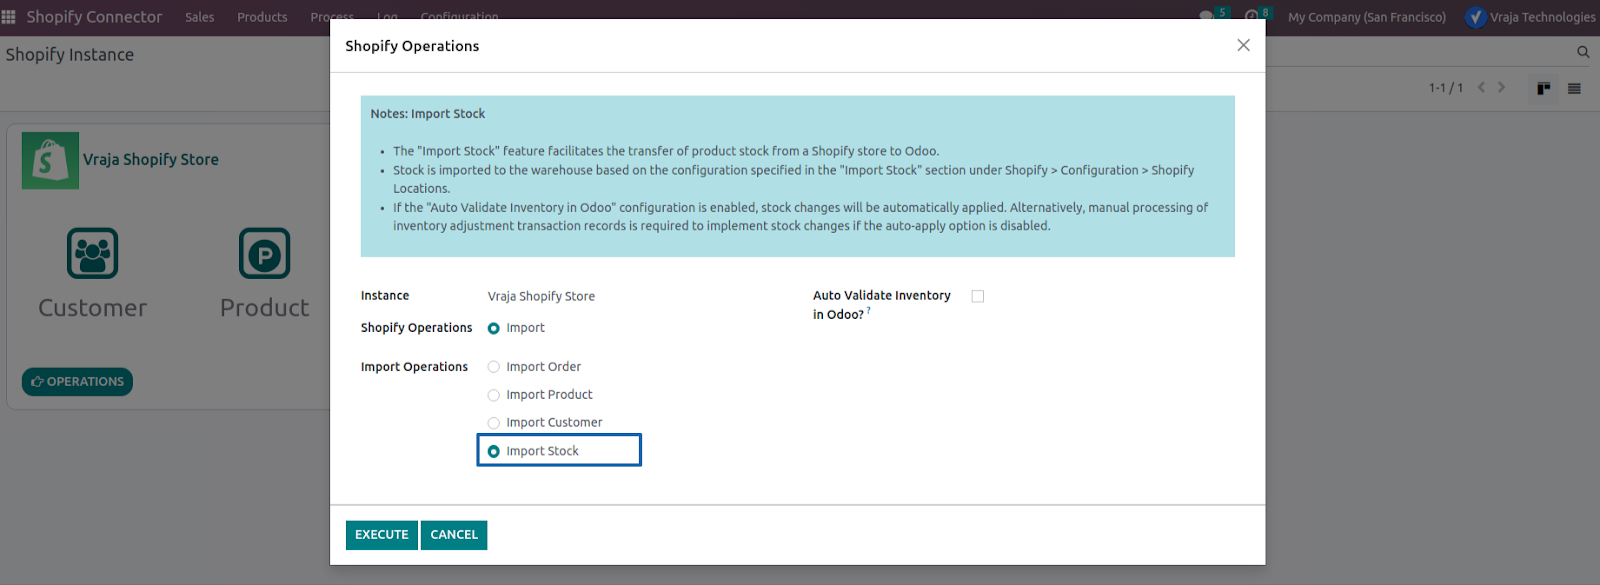Click the Customer icon on store card
Image resolution: width=1600 pixels, height=585 pixels.
point(93,253)
